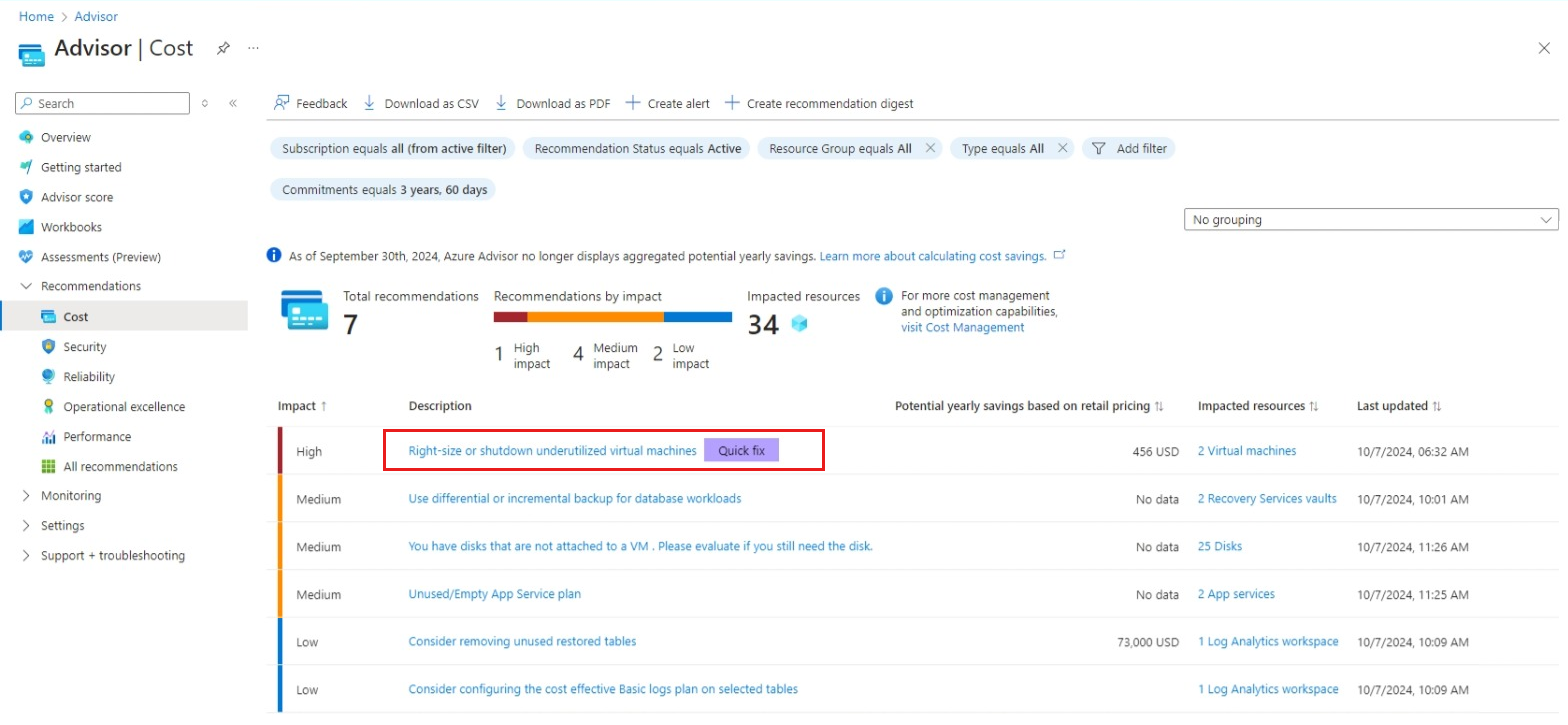Viewport: 1568px width, 725px height.
Task: Click Subscription equals all filter pill
Action: tap(394, 148)
